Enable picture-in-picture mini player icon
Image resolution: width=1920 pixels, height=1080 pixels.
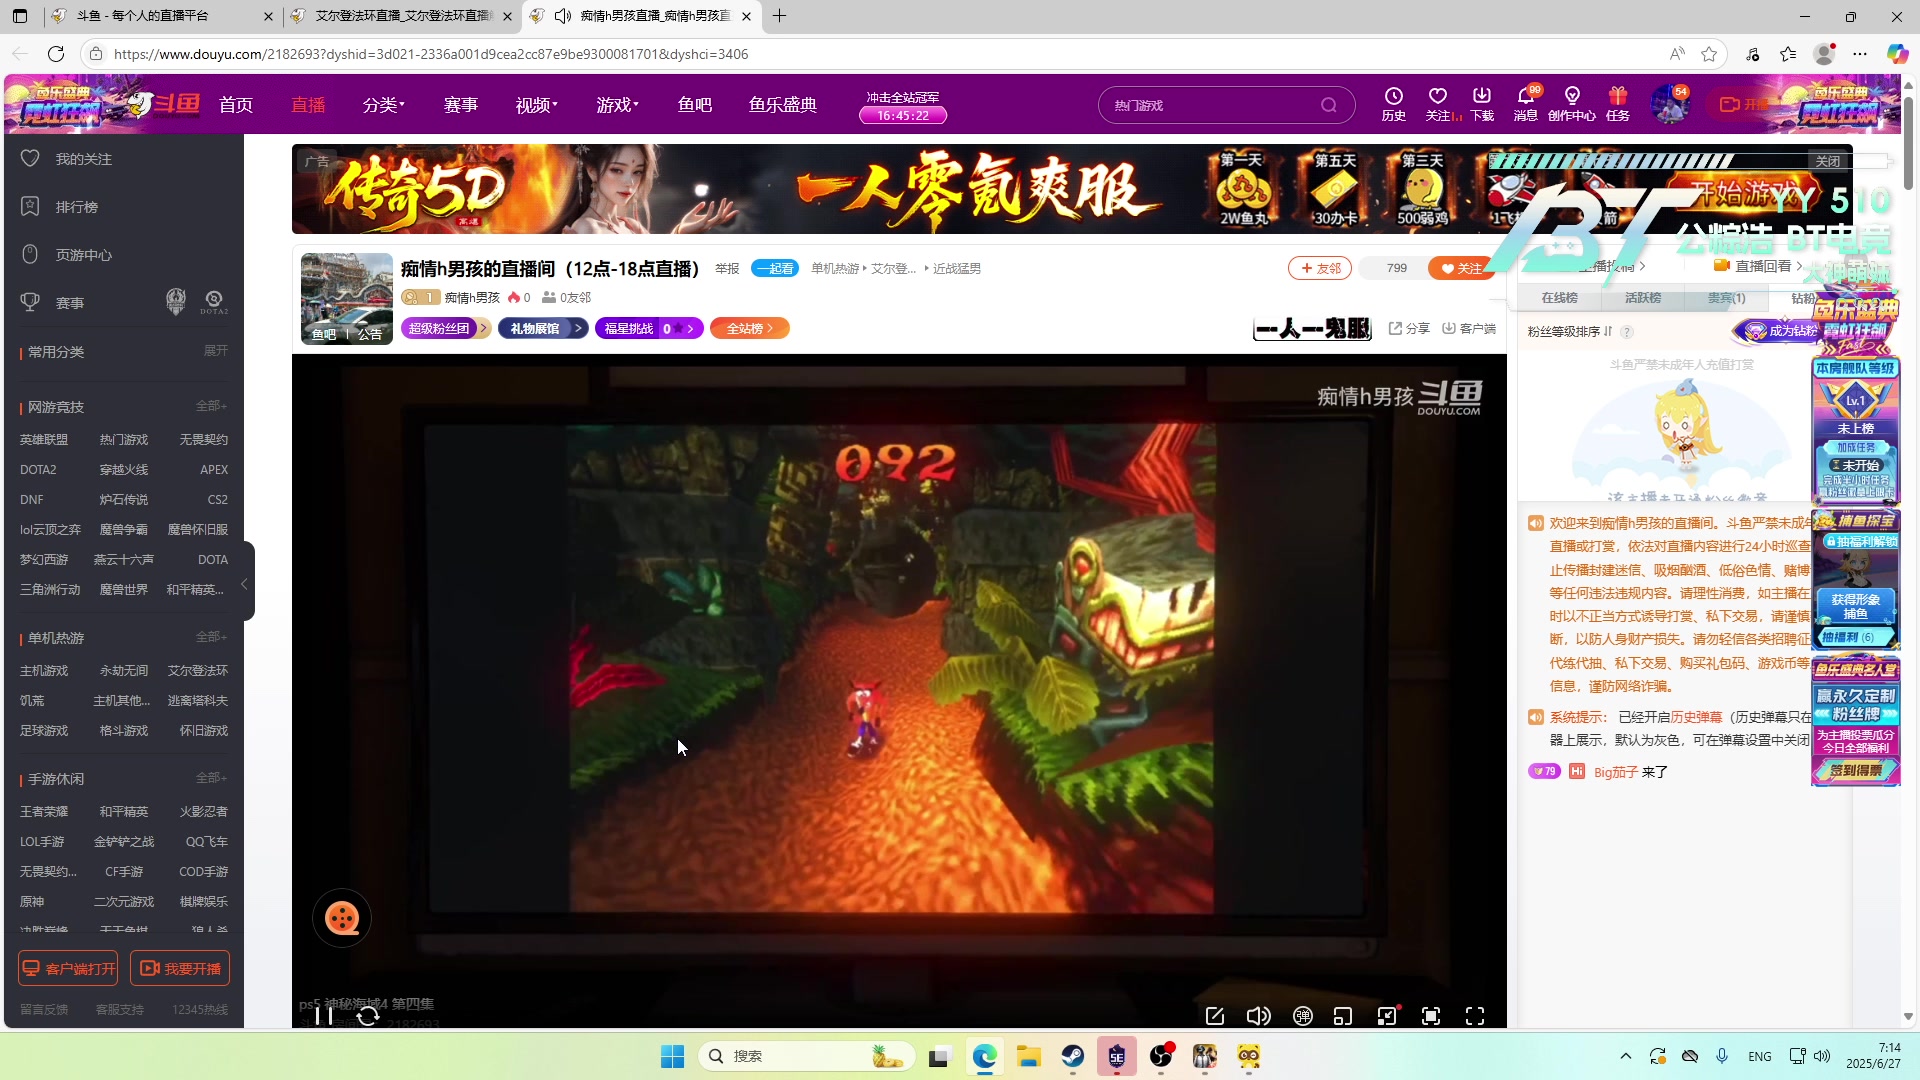click(x=1343, y=1016)
